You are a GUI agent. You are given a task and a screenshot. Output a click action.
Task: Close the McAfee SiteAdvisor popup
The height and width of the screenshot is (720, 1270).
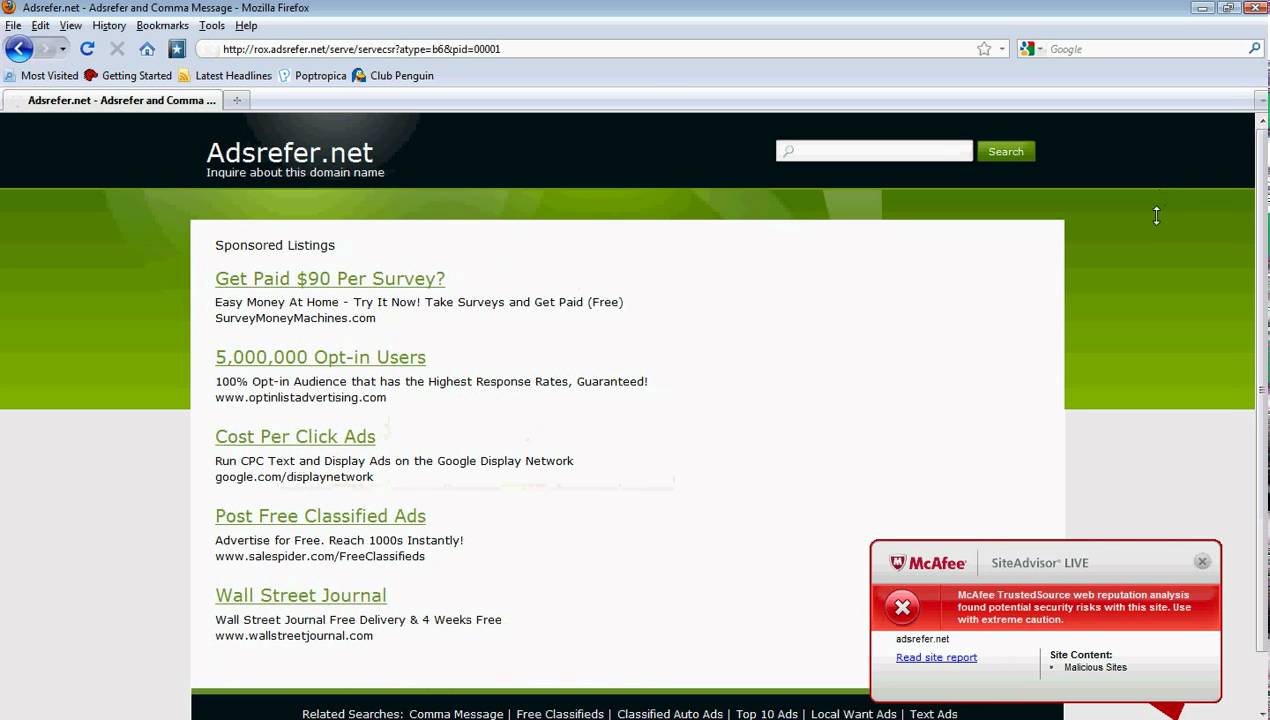tap(1202, 562)
